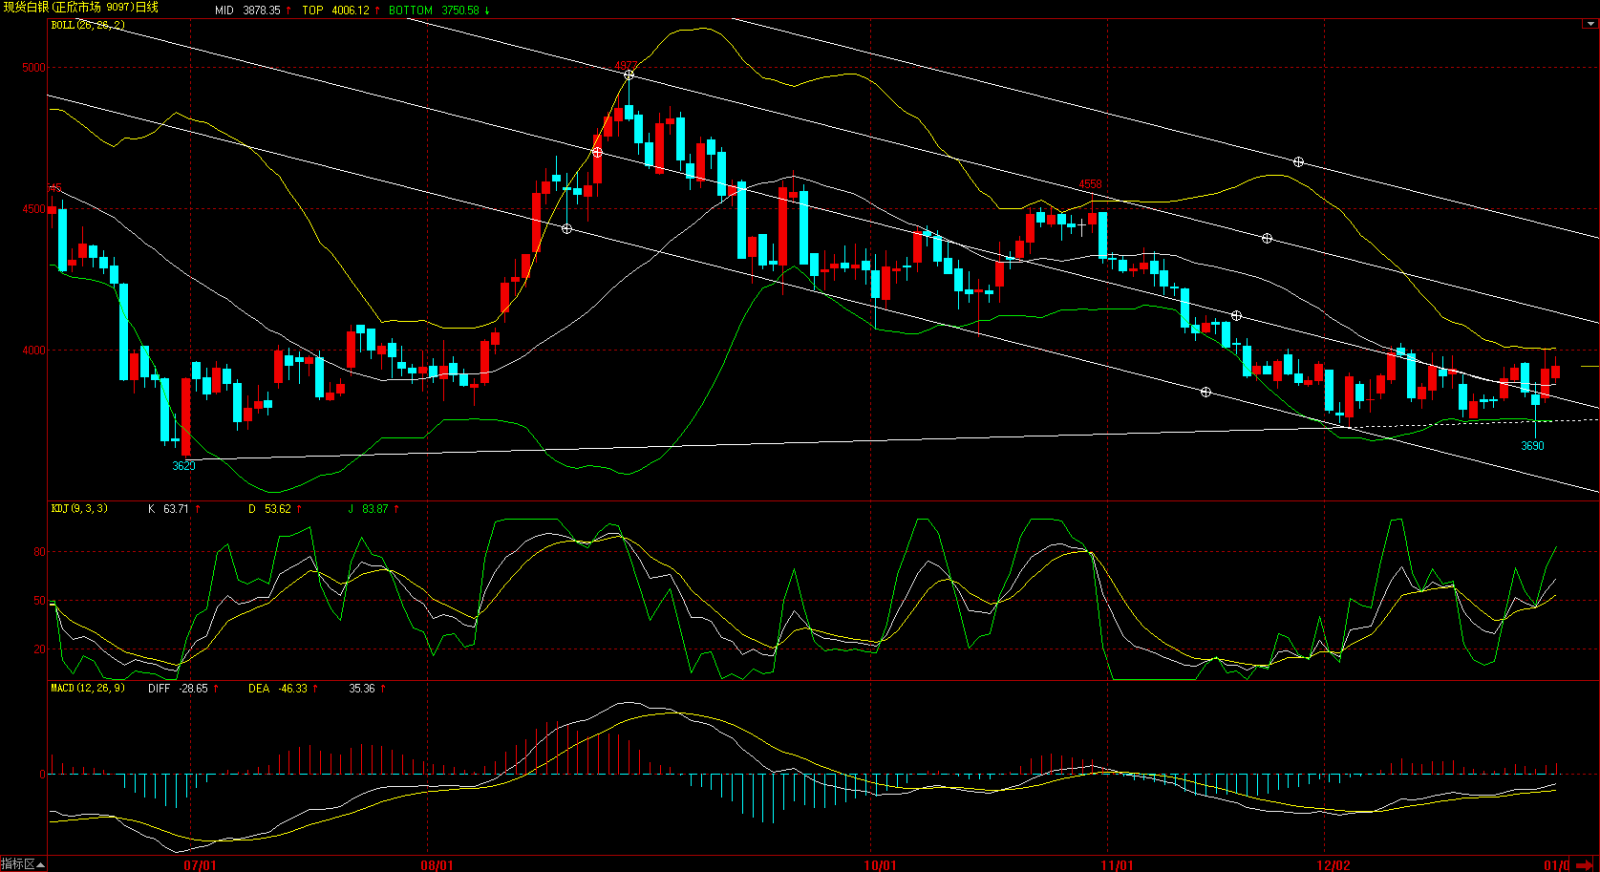
Task: Expand the 指标区 indicator area toggle
Action: click(x=23, y=864)
